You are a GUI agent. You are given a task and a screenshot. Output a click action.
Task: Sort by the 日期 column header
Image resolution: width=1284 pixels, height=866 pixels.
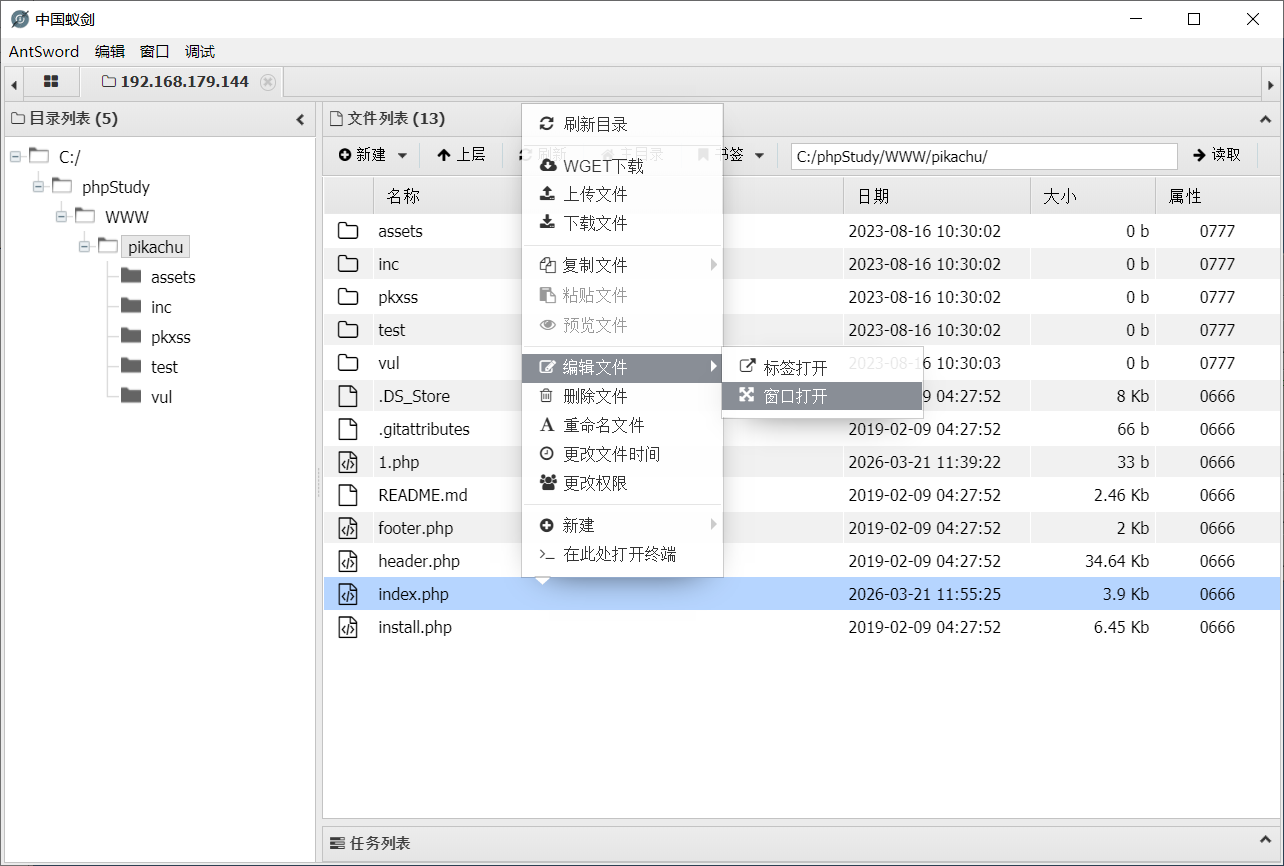click(937, 196)
